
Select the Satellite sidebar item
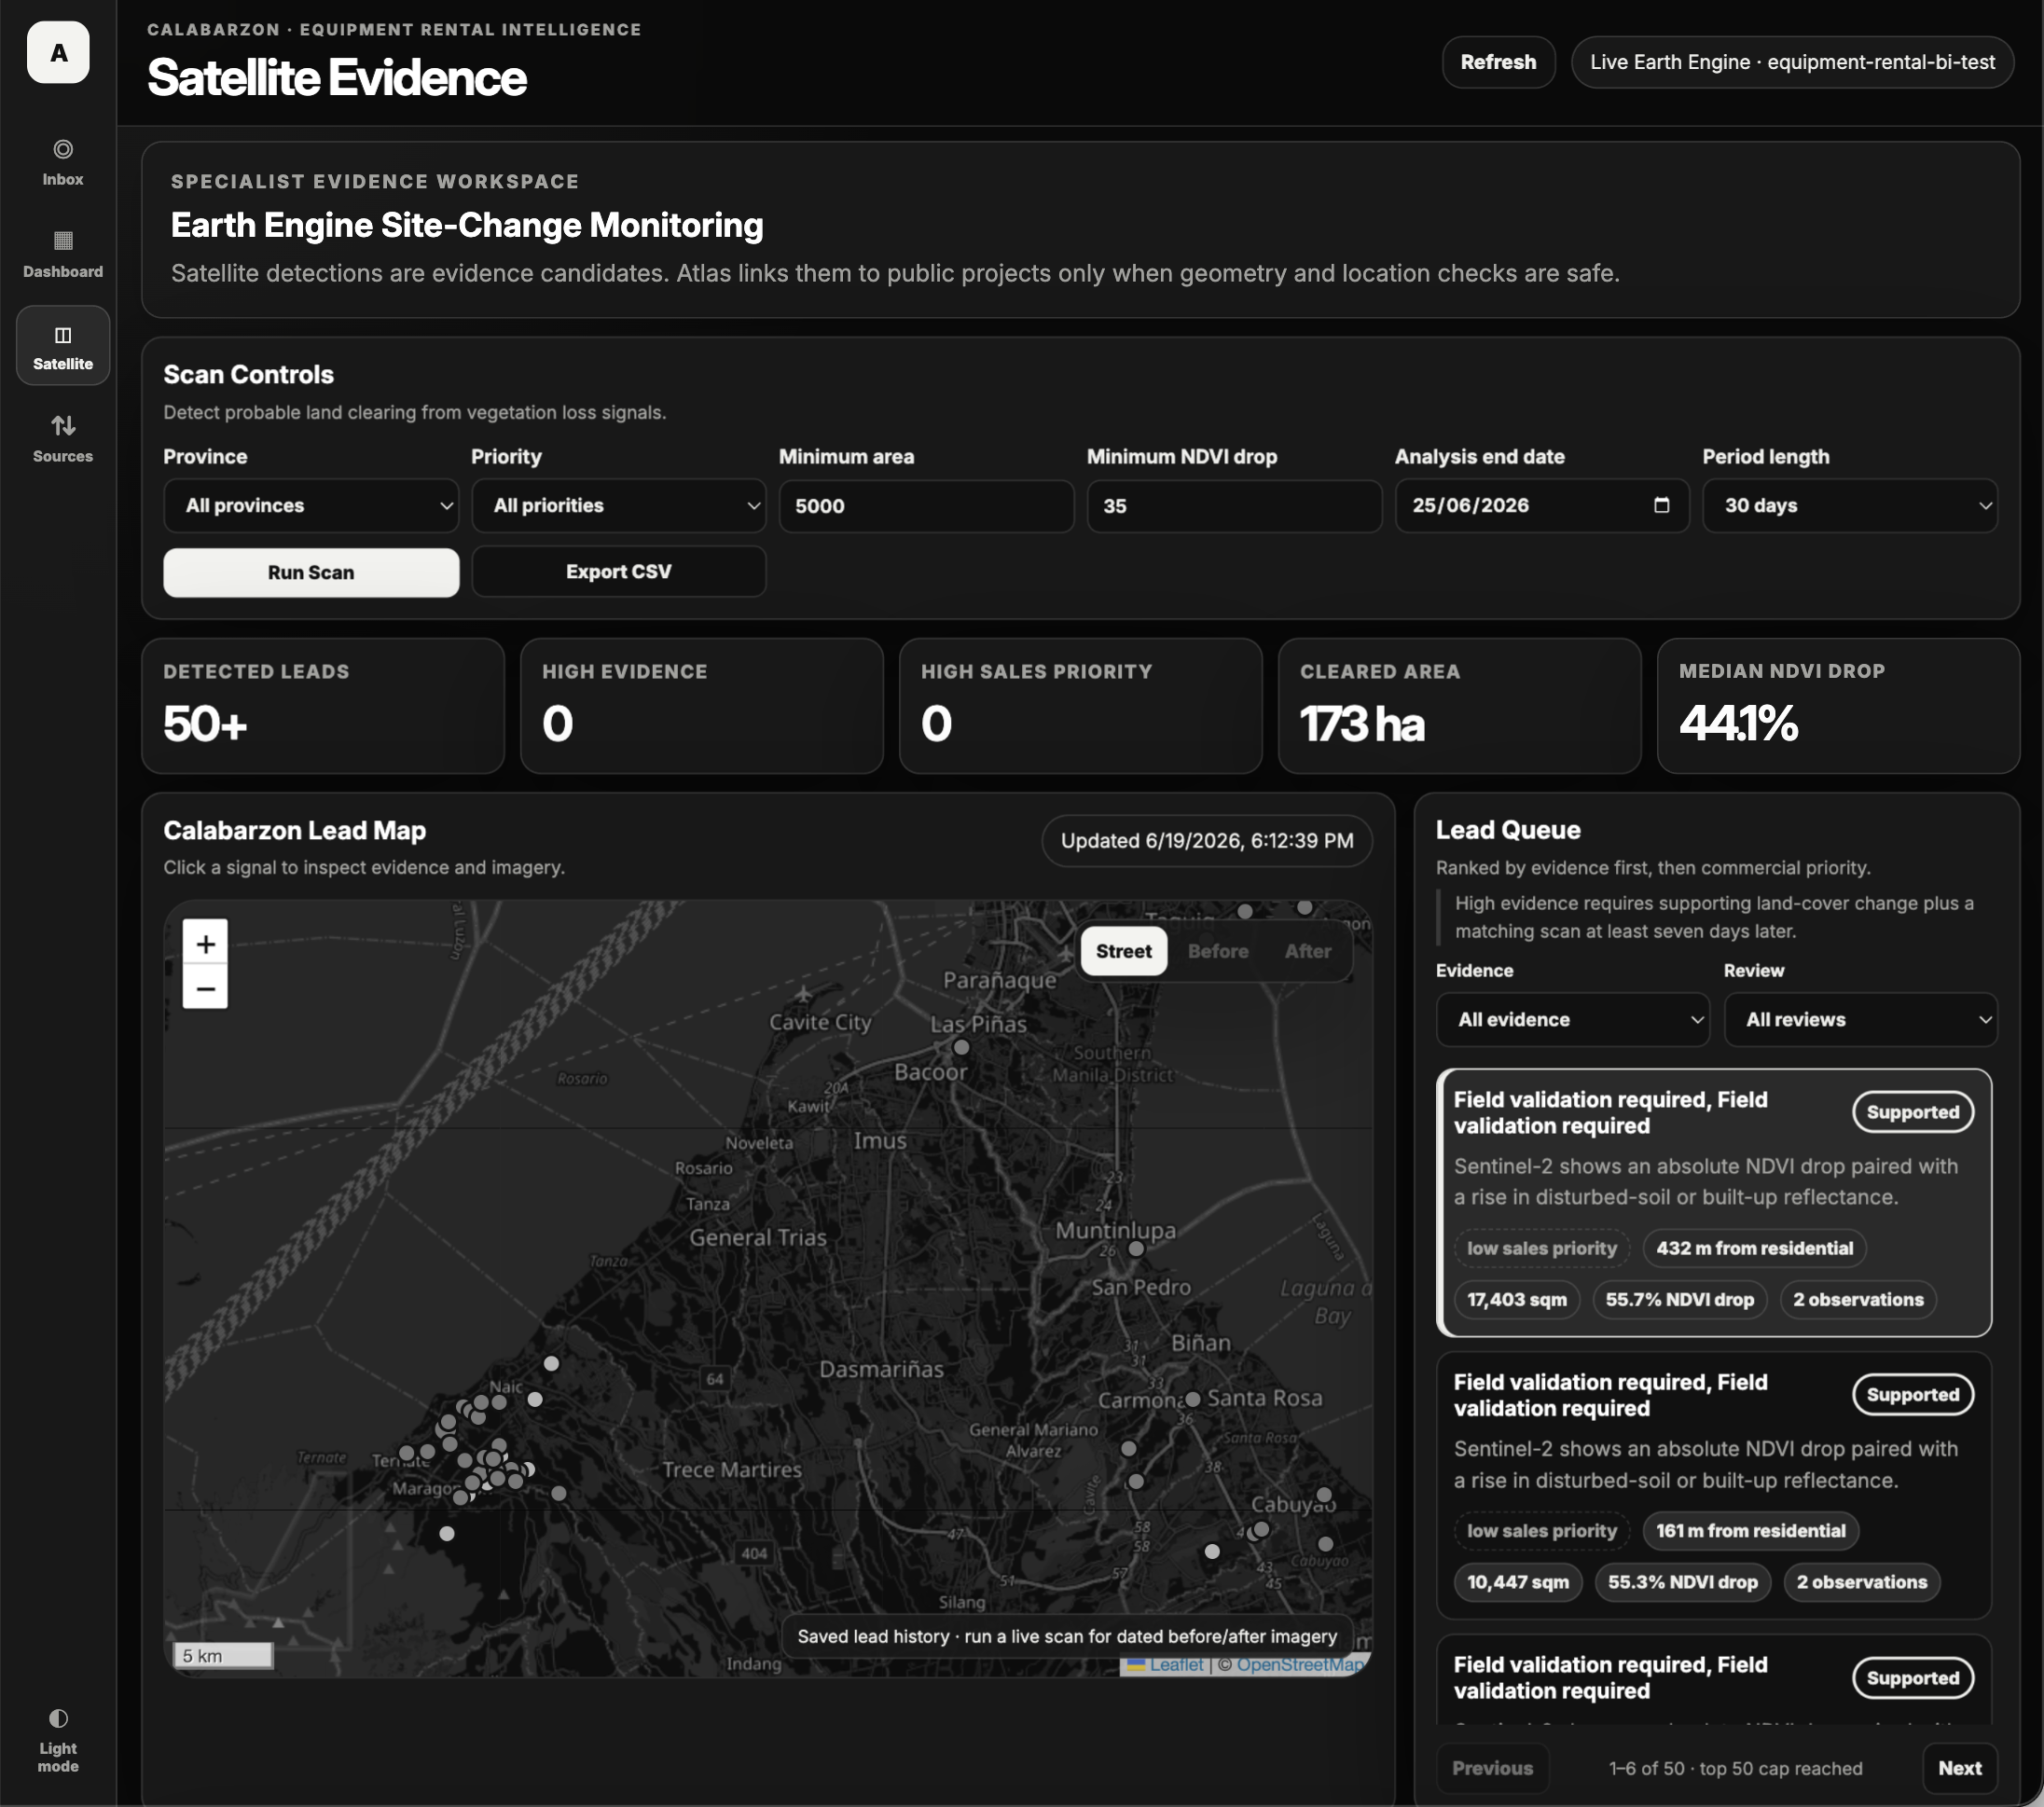[x=63, y=346]
